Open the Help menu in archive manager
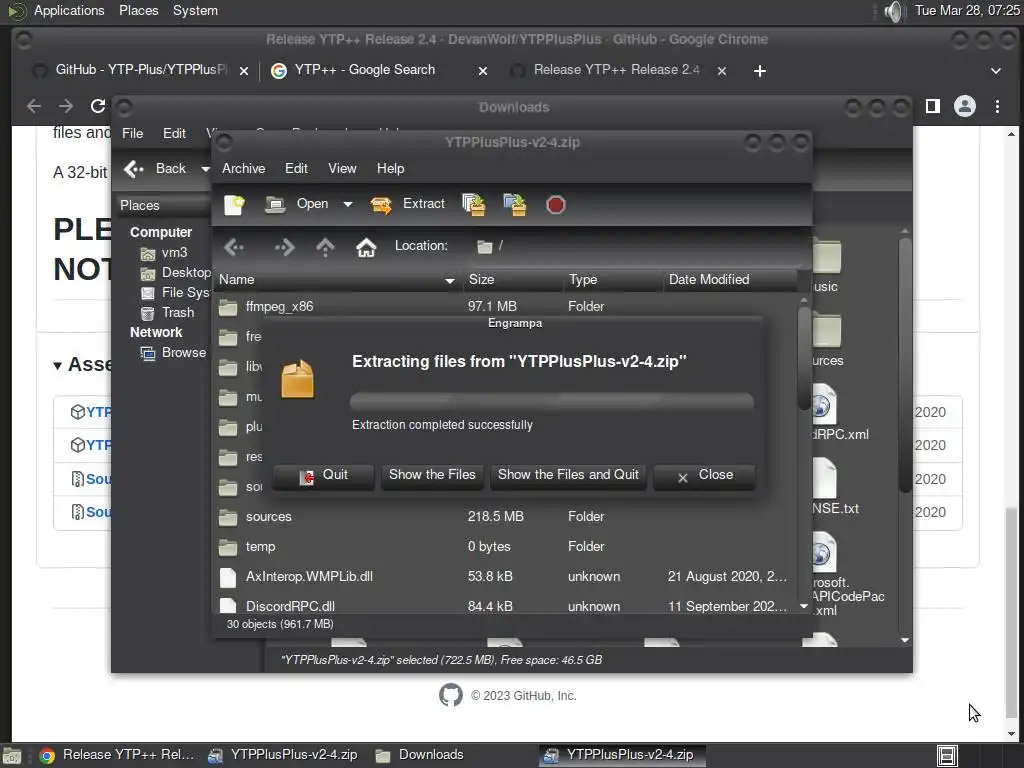Image resolution: width=1024 pixels, height=768 pixels. (391, 168)
